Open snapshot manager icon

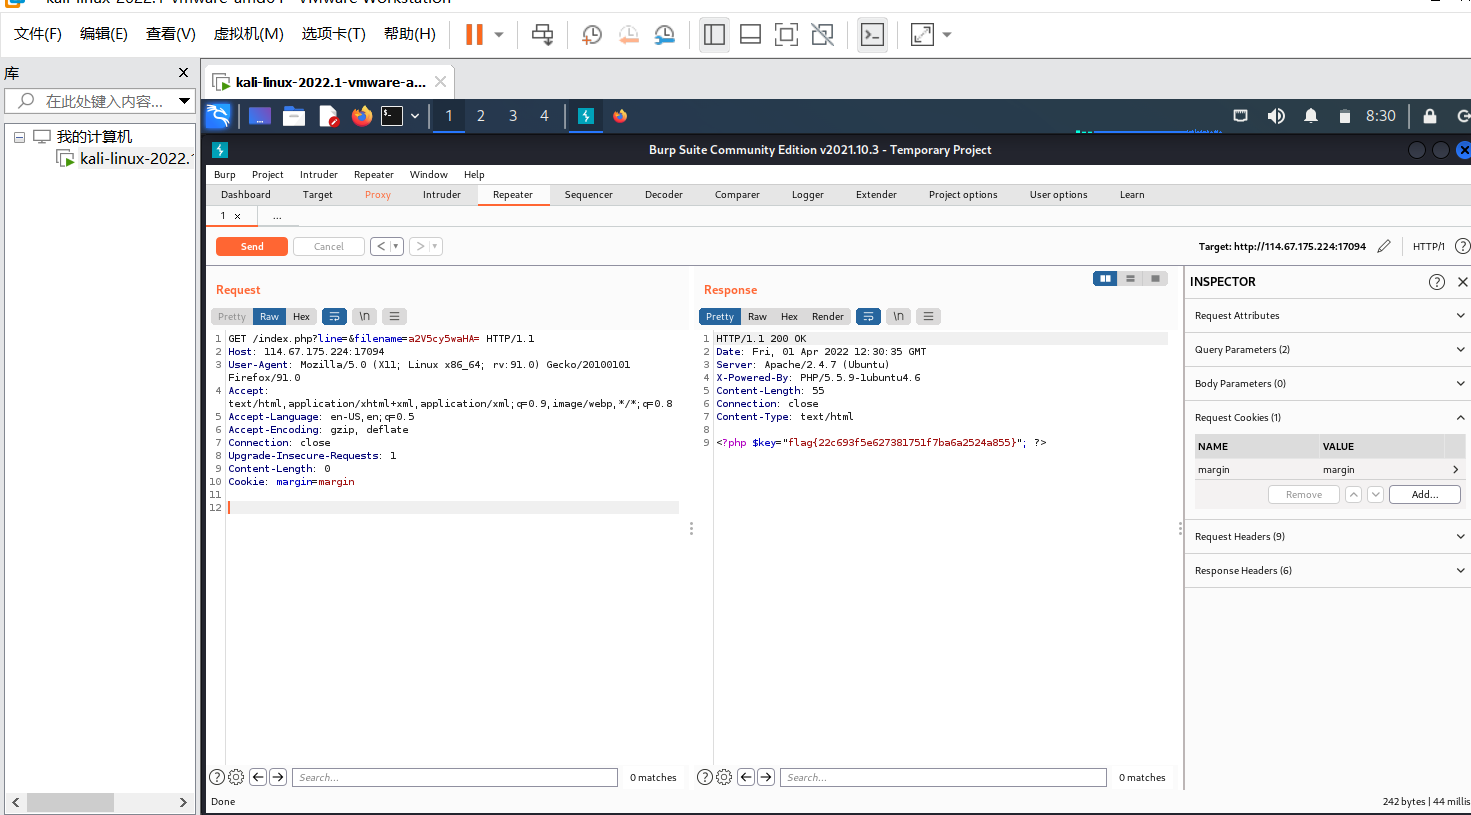[664, 35]
